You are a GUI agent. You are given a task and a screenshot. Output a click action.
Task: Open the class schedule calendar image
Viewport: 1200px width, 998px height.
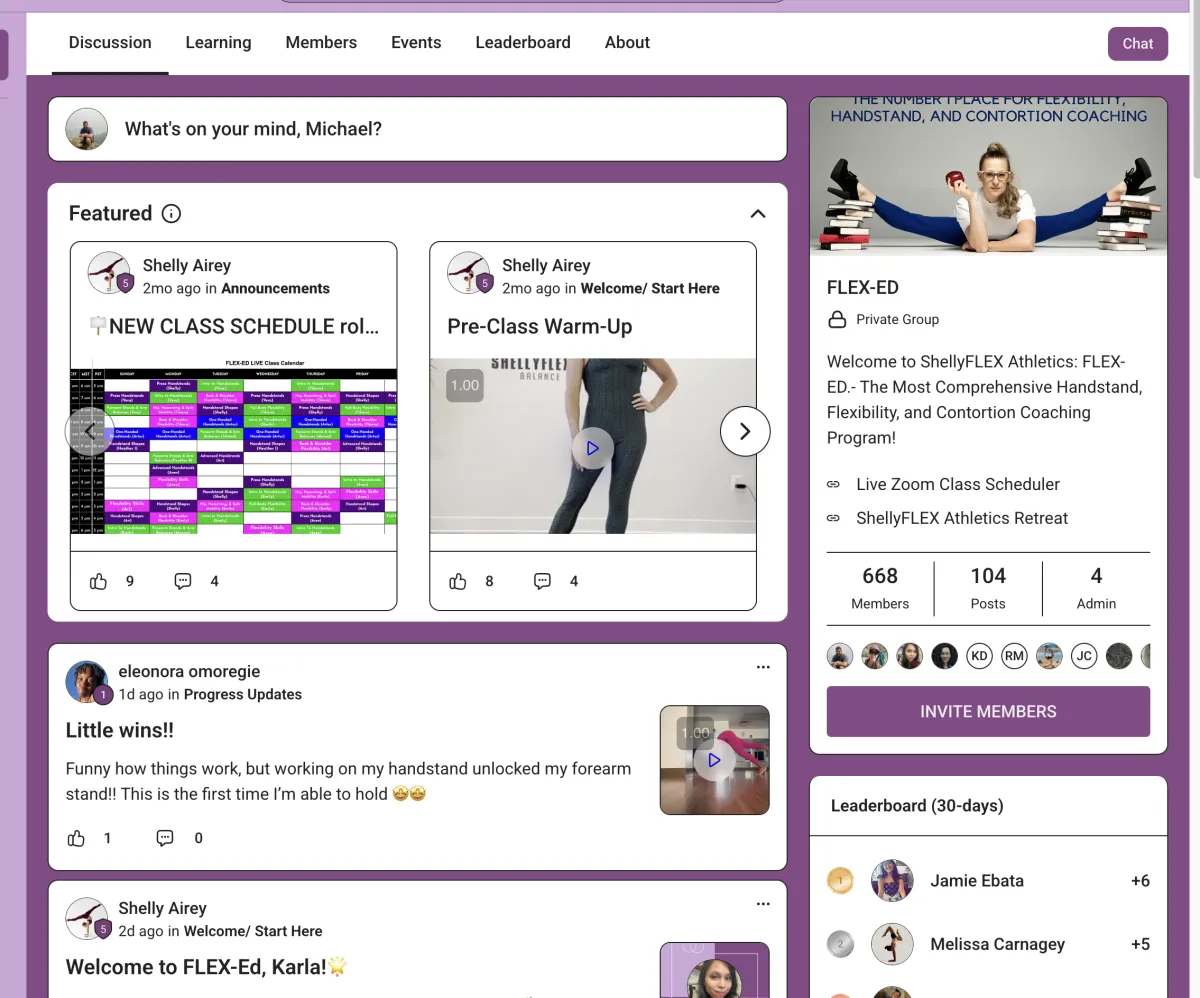click(x=234, y=446)
